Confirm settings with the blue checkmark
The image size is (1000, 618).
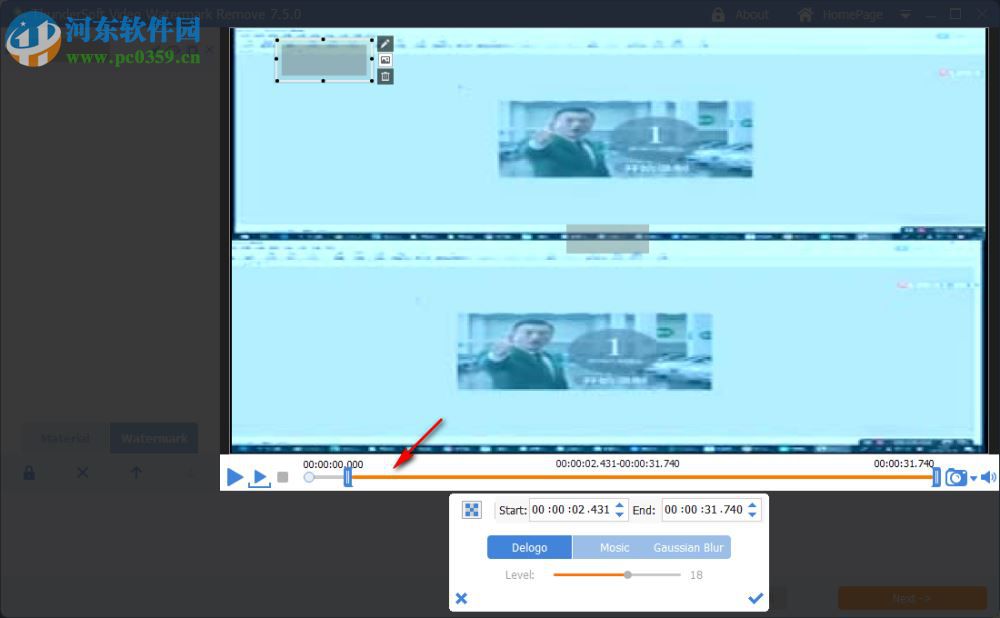[756, 598]
